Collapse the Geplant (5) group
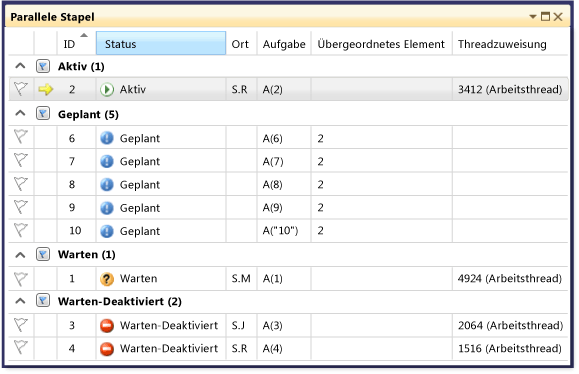579x374 pixels. [20, 113]
